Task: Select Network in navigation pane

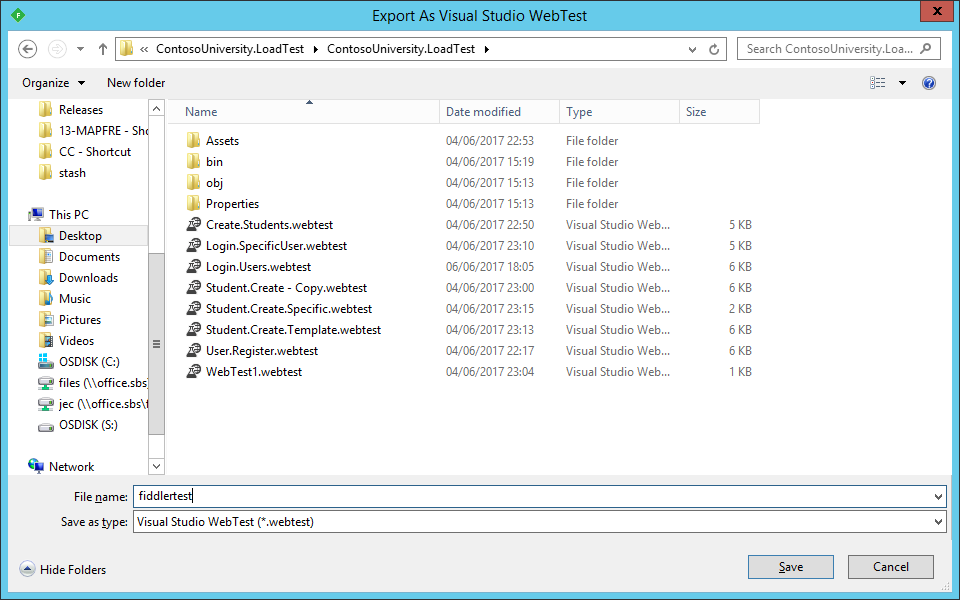Action: (61, 467)
